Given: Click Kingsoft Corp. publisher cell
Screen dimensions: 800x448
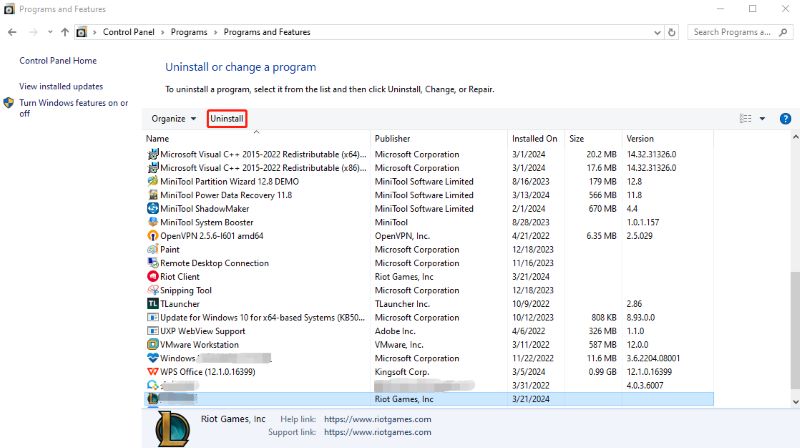Looking at the screenshot, I should [402, 372].
